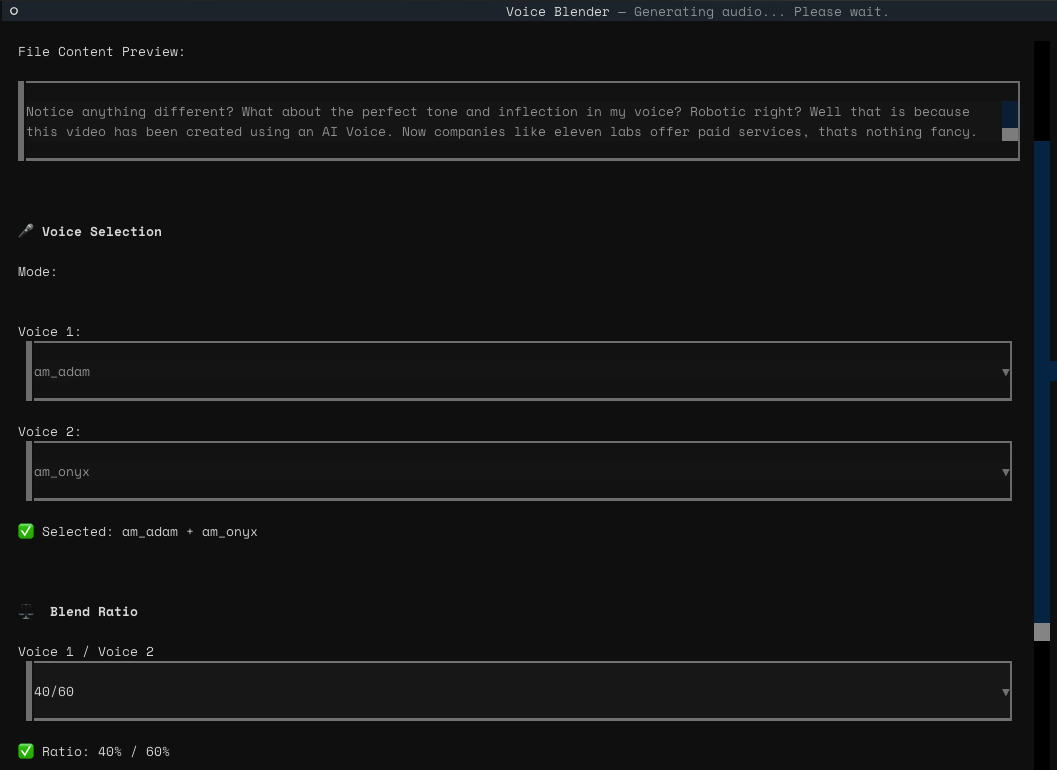Expand the 40/60 blend ratio dropdown

[x=500, y=691]
